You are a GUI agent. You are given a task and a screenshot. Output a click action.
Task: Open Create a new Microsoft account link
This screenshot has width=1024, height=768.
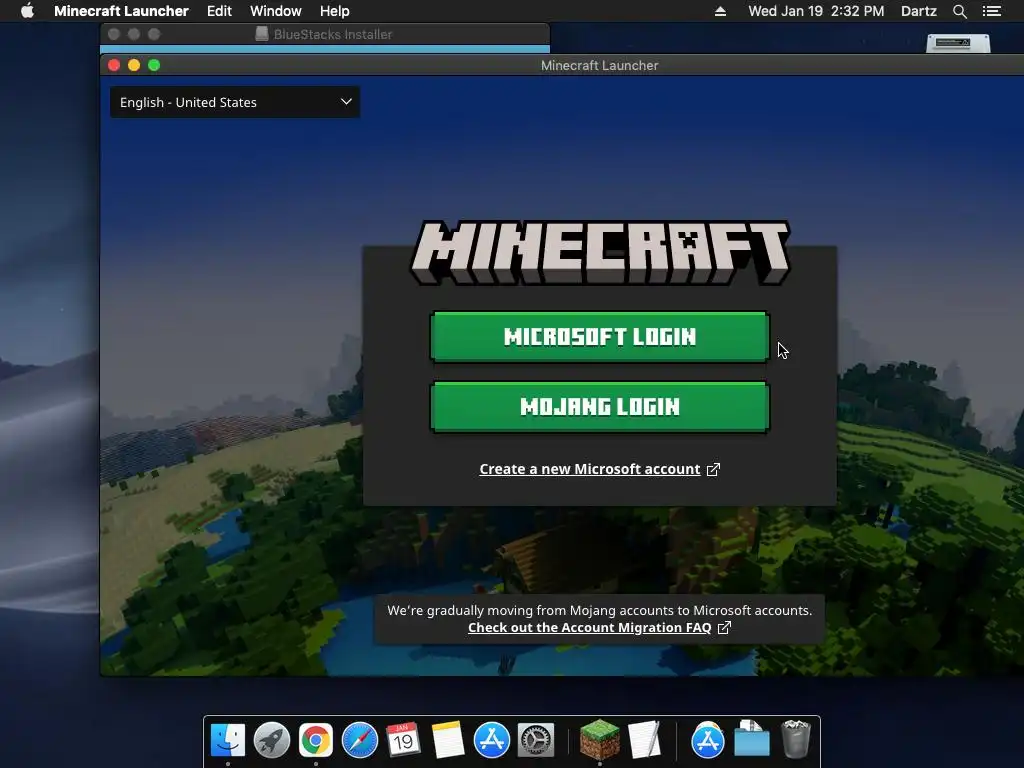(x=590, y=470)
